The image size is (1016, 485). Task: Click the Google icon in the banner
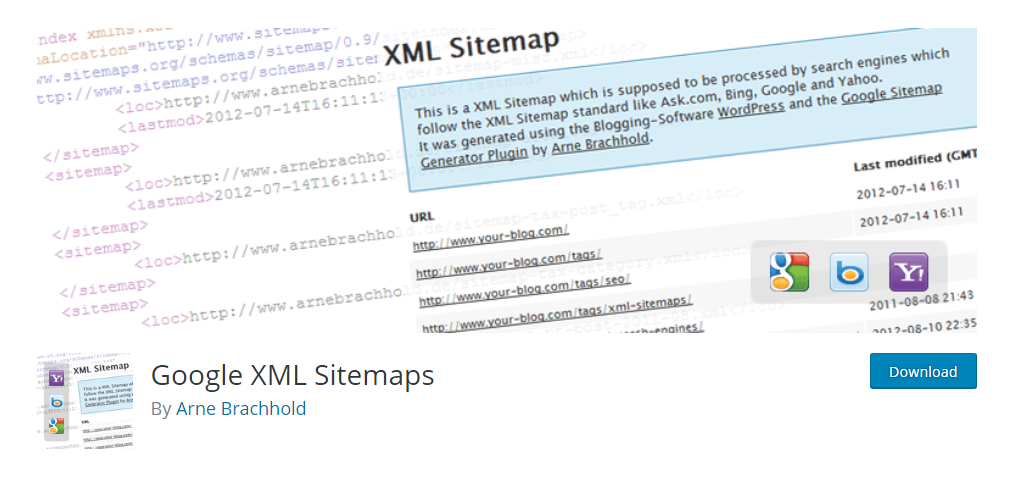(x=789, y=271)
